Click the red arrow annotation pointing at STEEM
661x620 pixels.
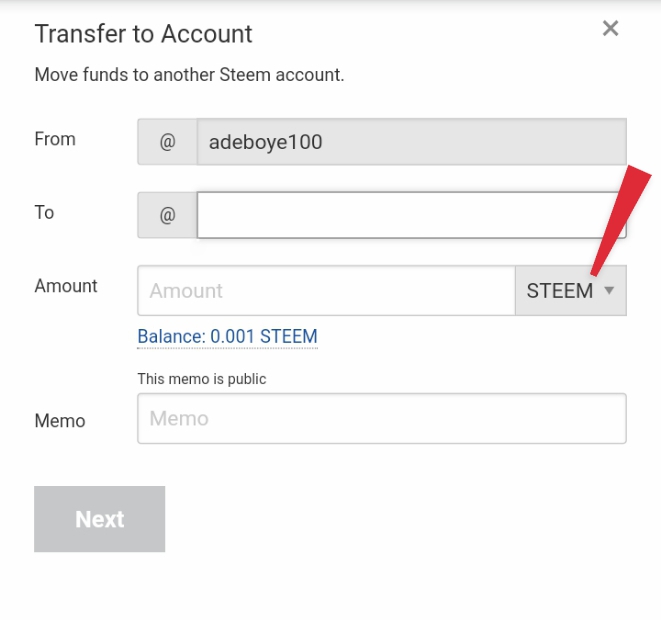tap(621, 220)
